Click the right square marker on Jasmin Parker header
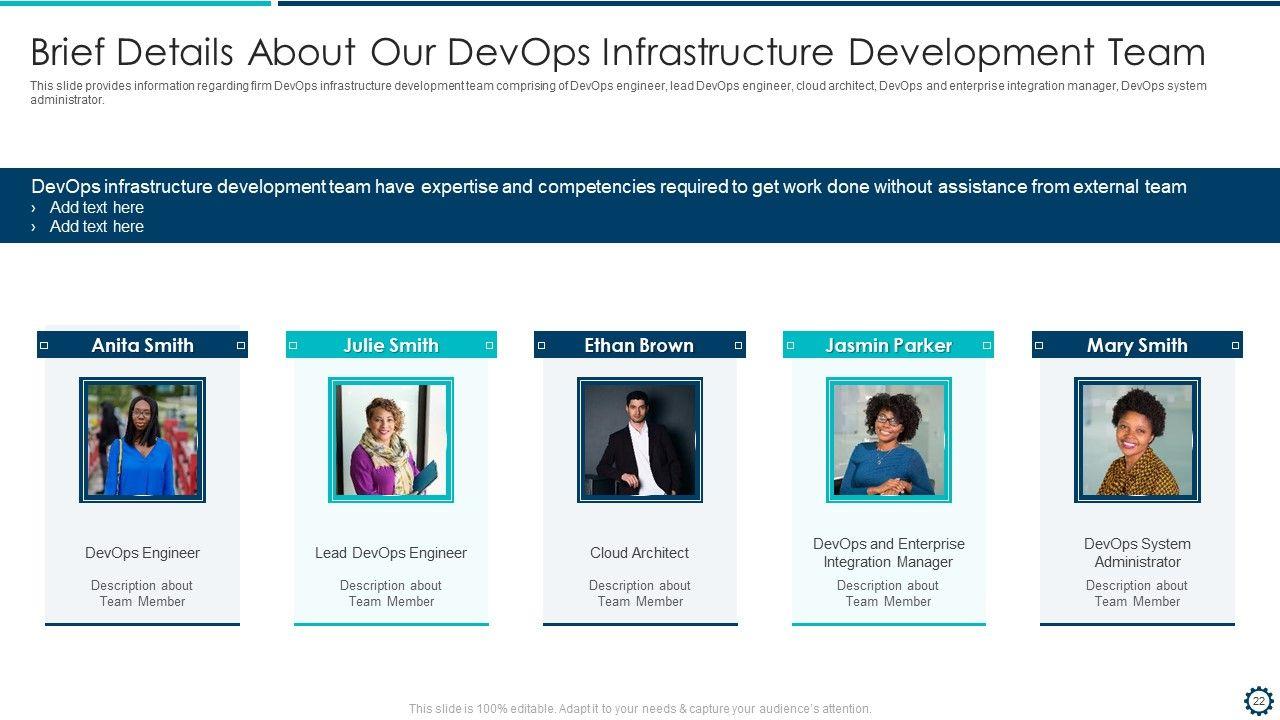1280x720 pixels. [x=987, y=346]
